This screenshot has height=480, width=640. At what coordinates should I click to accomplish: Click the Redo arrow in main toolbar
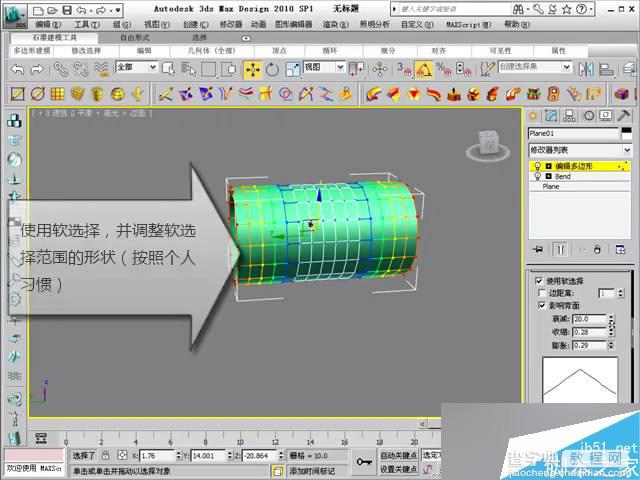[x=37, y=70]
